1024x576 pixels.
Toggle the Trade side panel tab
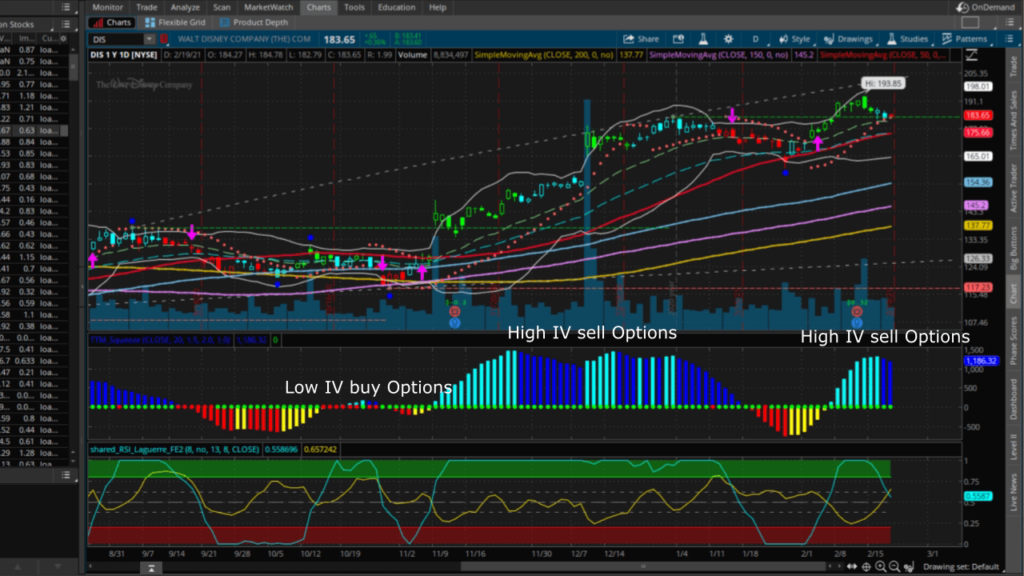(1014, 66)
